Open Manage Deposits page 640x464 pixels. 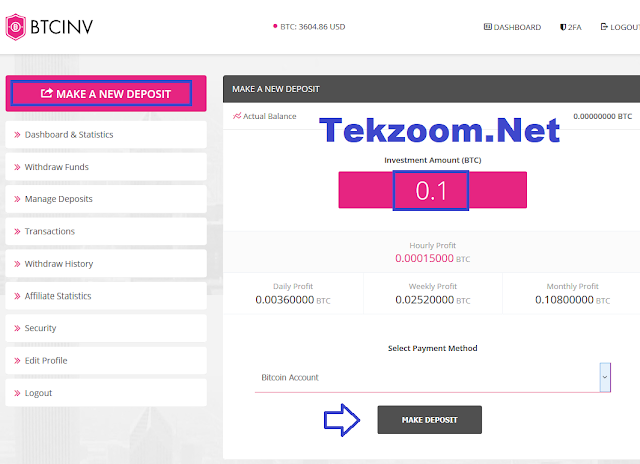point(106,199)
